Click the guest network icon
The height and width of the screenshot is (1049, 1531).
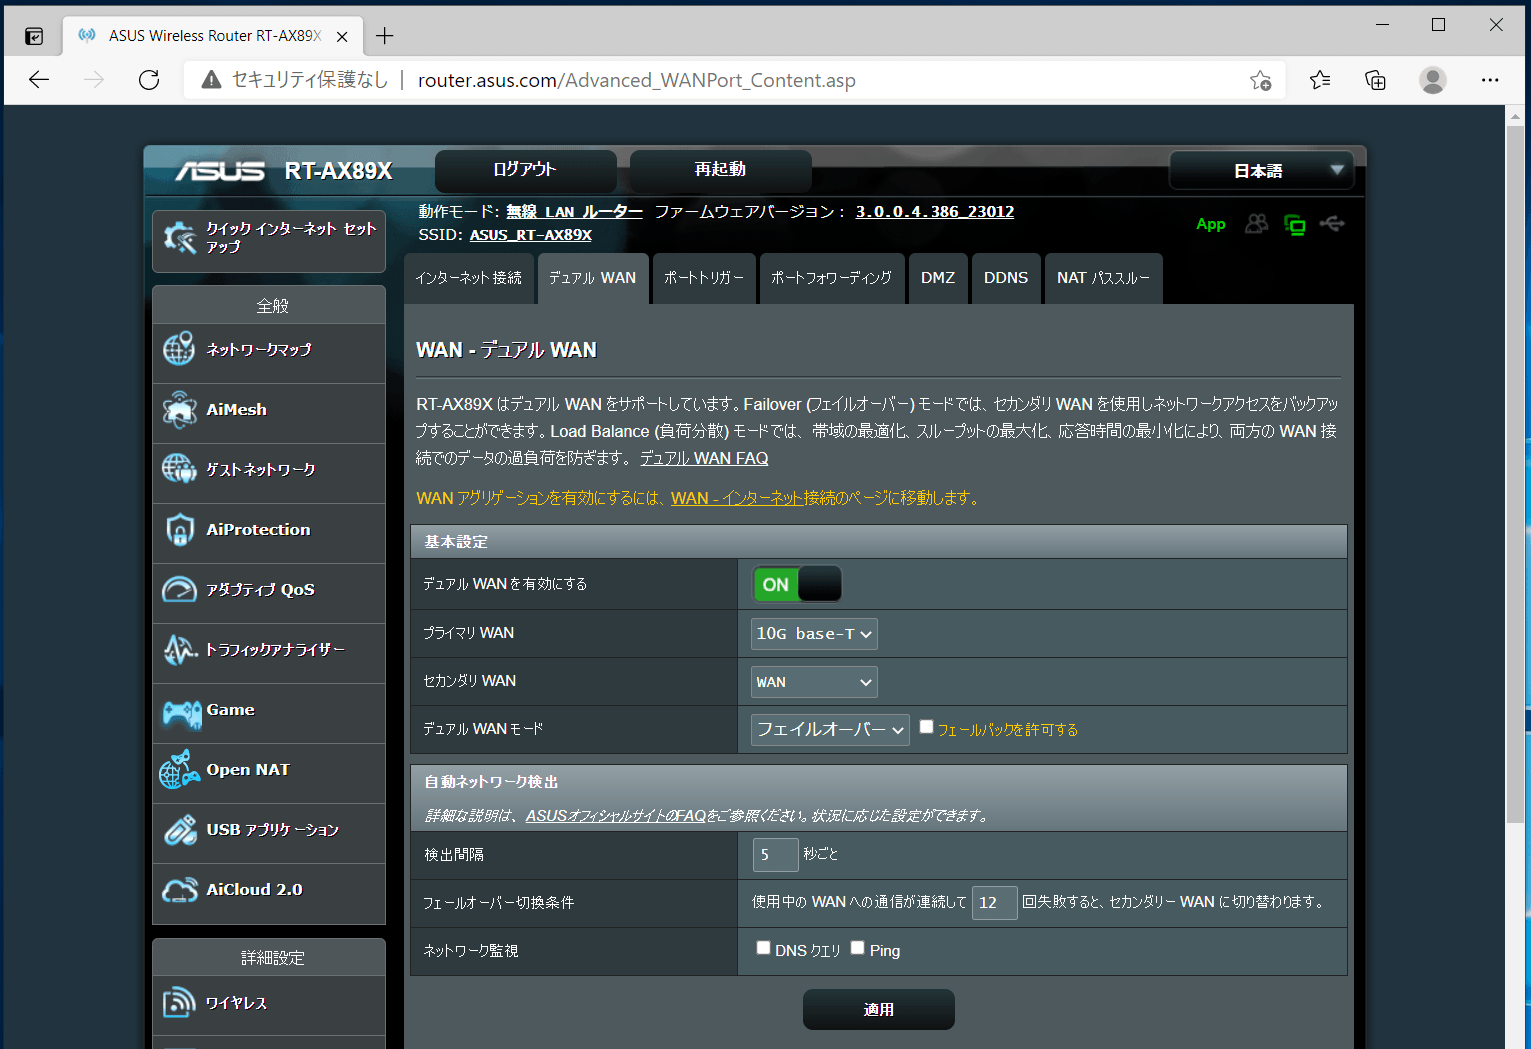[179, 469]
